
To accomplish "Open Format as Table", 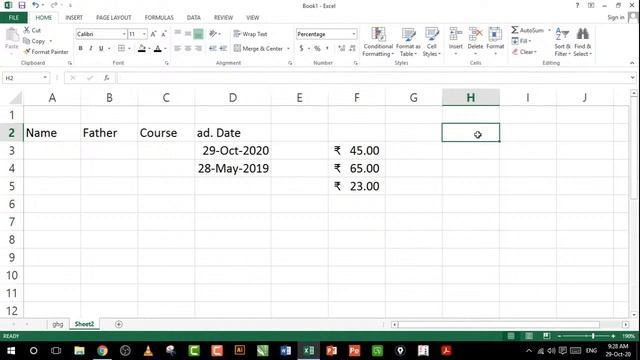I will point(408,42).
